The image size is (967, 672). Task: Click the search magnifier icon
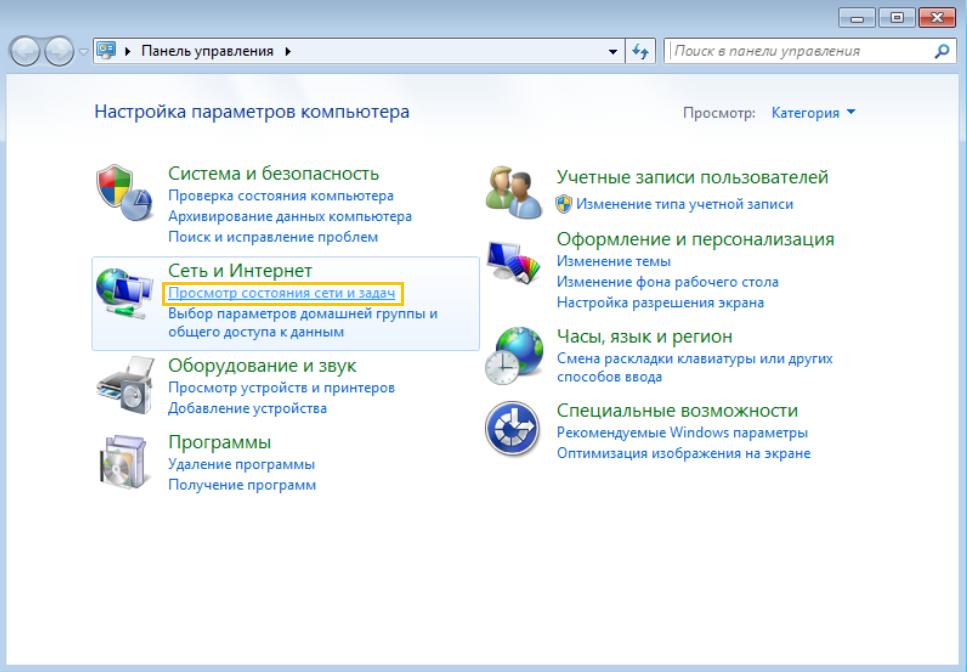point(941,51)
